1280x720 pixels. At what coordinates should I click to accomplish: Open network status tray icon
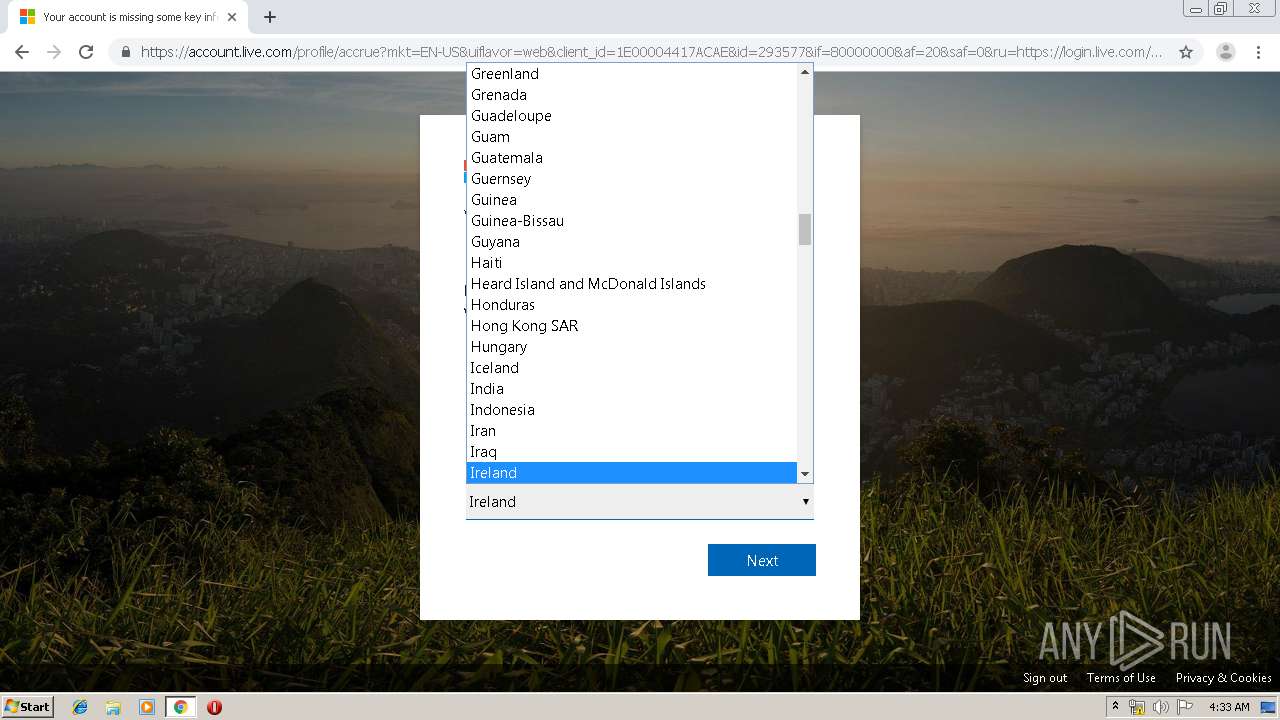click(1137, 707)
